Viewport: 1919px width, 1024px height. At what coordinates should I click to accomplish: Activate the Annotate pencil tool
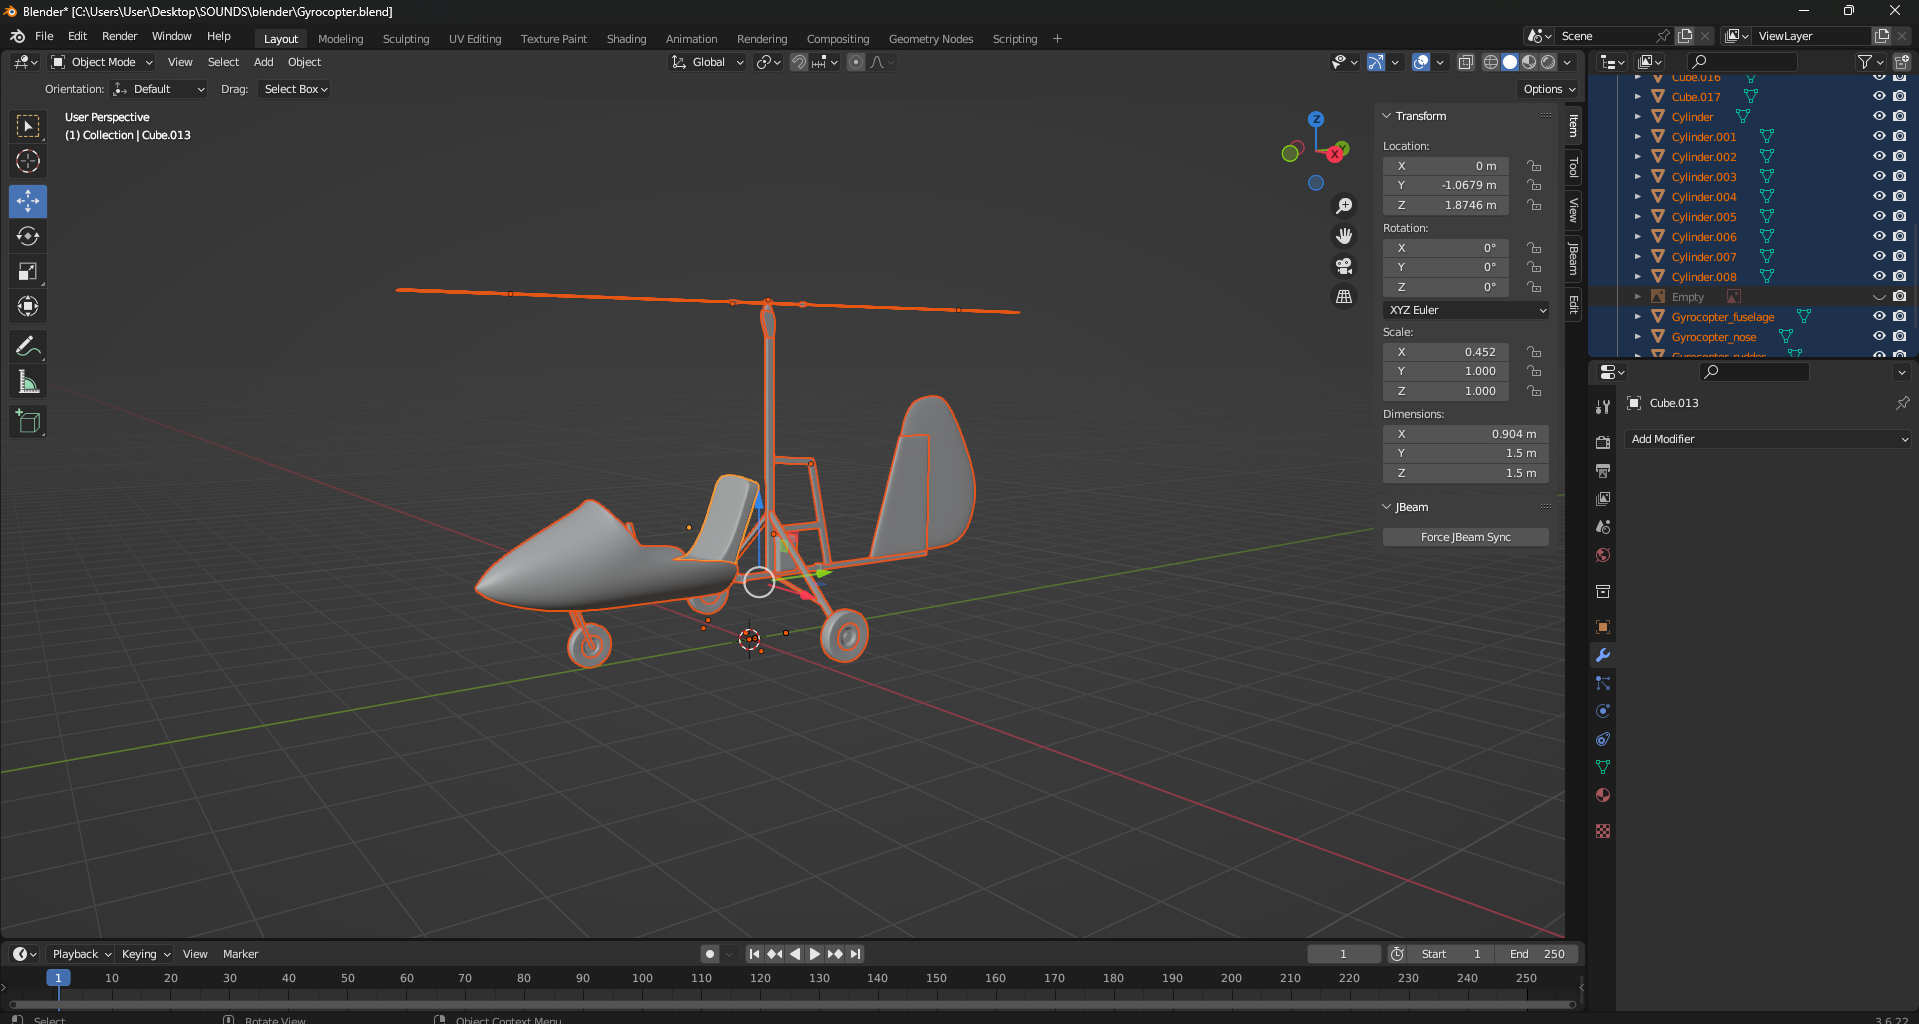point(28,347)
